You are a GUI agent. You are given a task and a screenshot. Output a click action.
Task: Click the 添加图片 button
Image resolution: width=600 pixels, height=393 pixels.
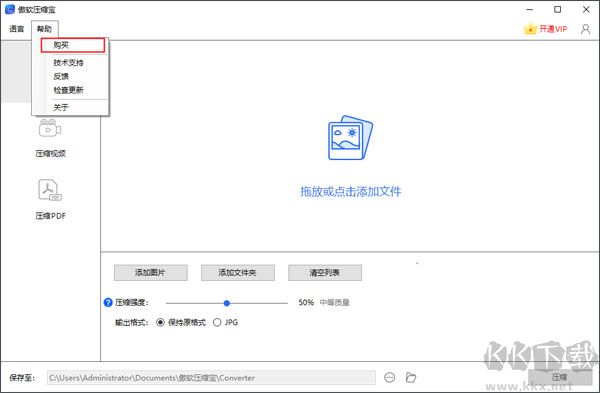tap(151, 272)
